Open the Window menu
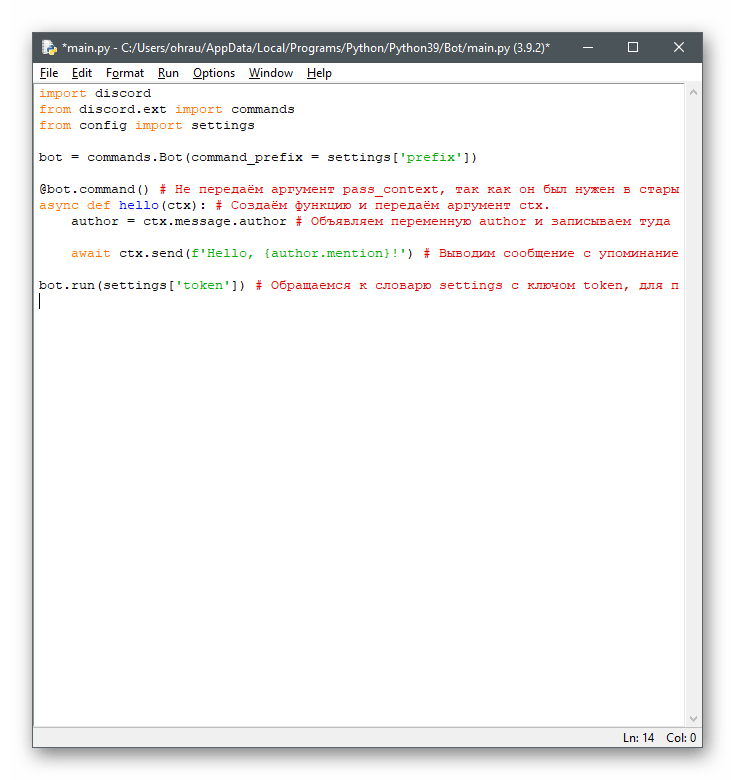The width and height of the screenshot is (735, 780). pyautogui.click(x=271, y=73)
